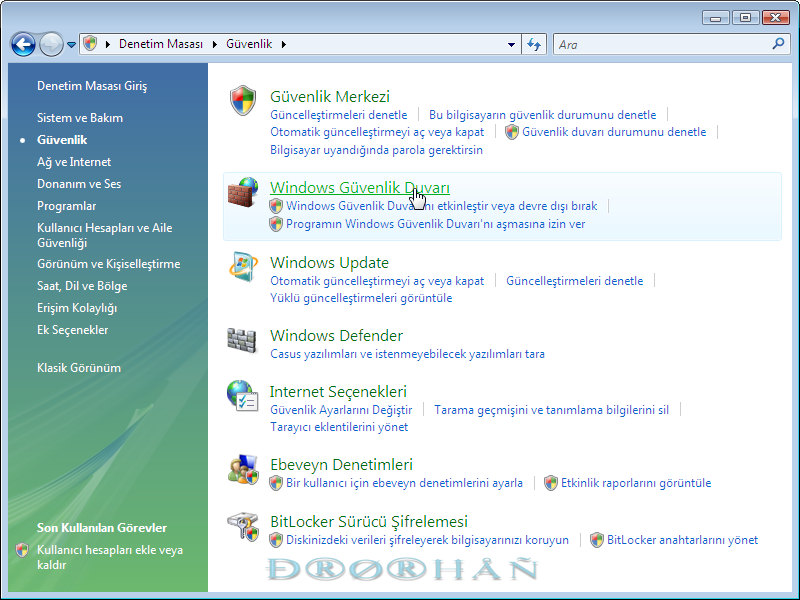Screen dimensions: 800x600
Task: Expand the address bar history dropdown
Action: click(x=511, y=44)
